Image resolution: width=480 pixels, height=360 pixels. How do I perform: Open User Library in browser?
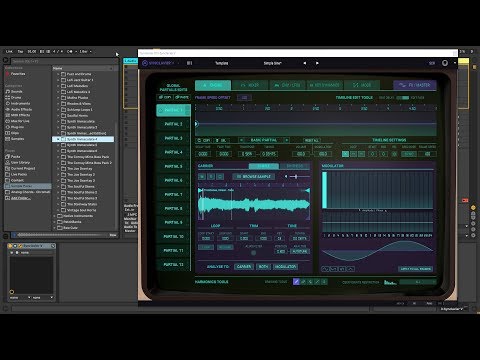[20, 162]
